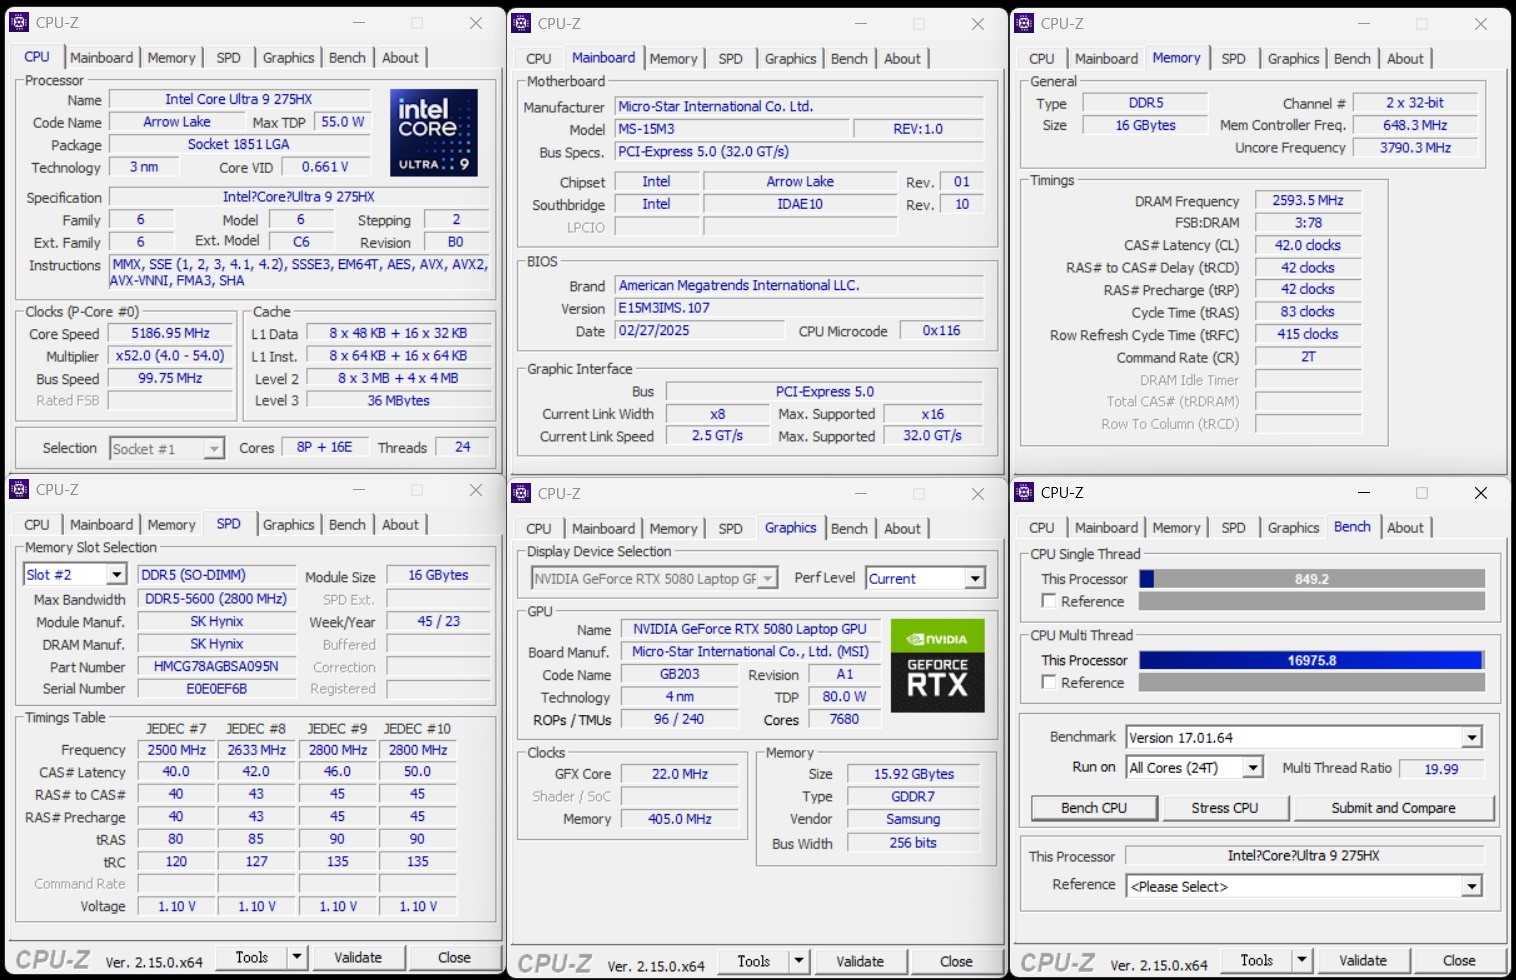
Task: Switch to Mainboard tab in the CPU tab window
Action: 101,58
